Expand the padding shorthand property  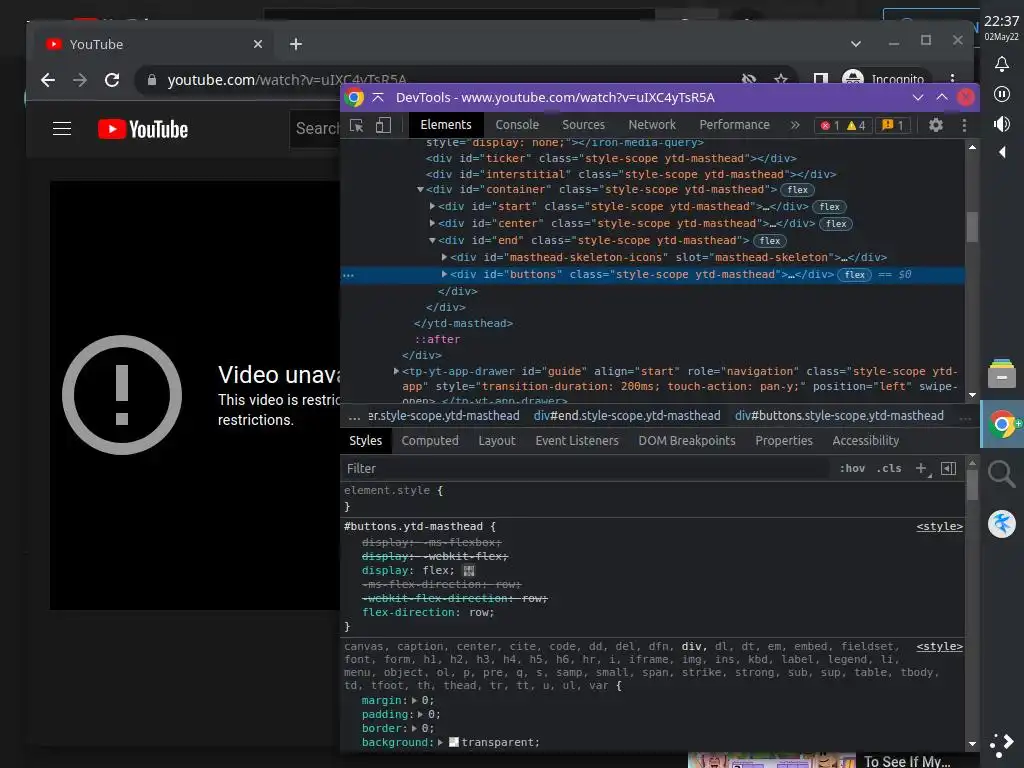click(x=421, y=714)
